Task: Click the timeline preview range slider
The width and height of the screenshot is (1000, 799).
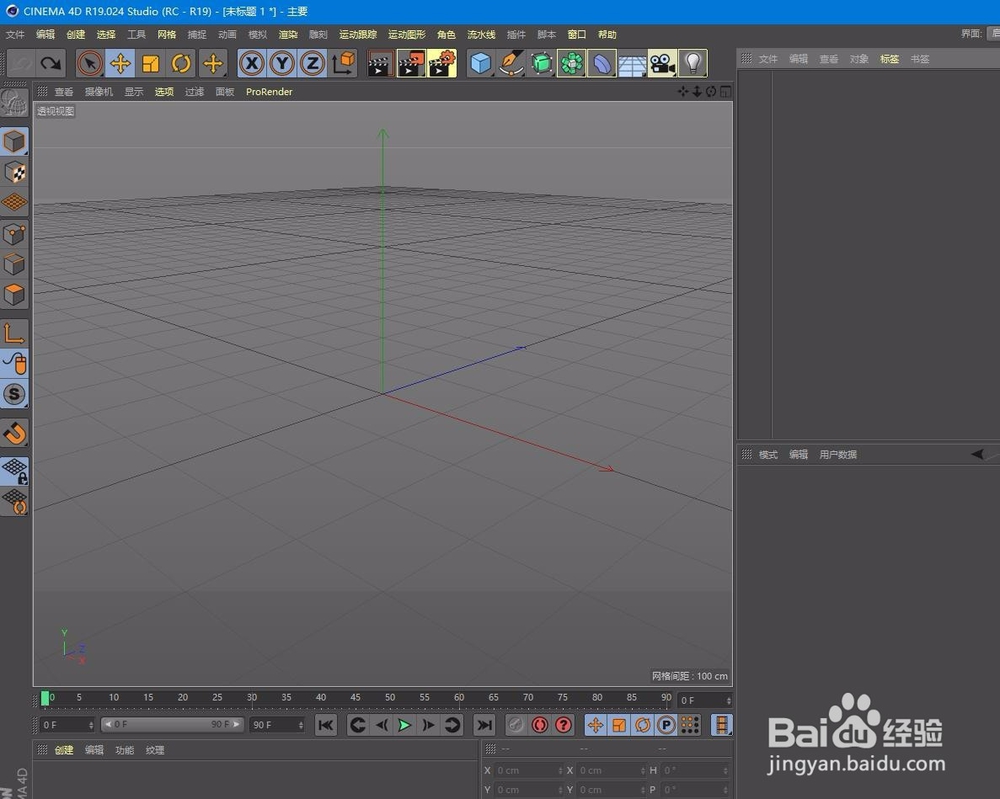Action: 172,724
